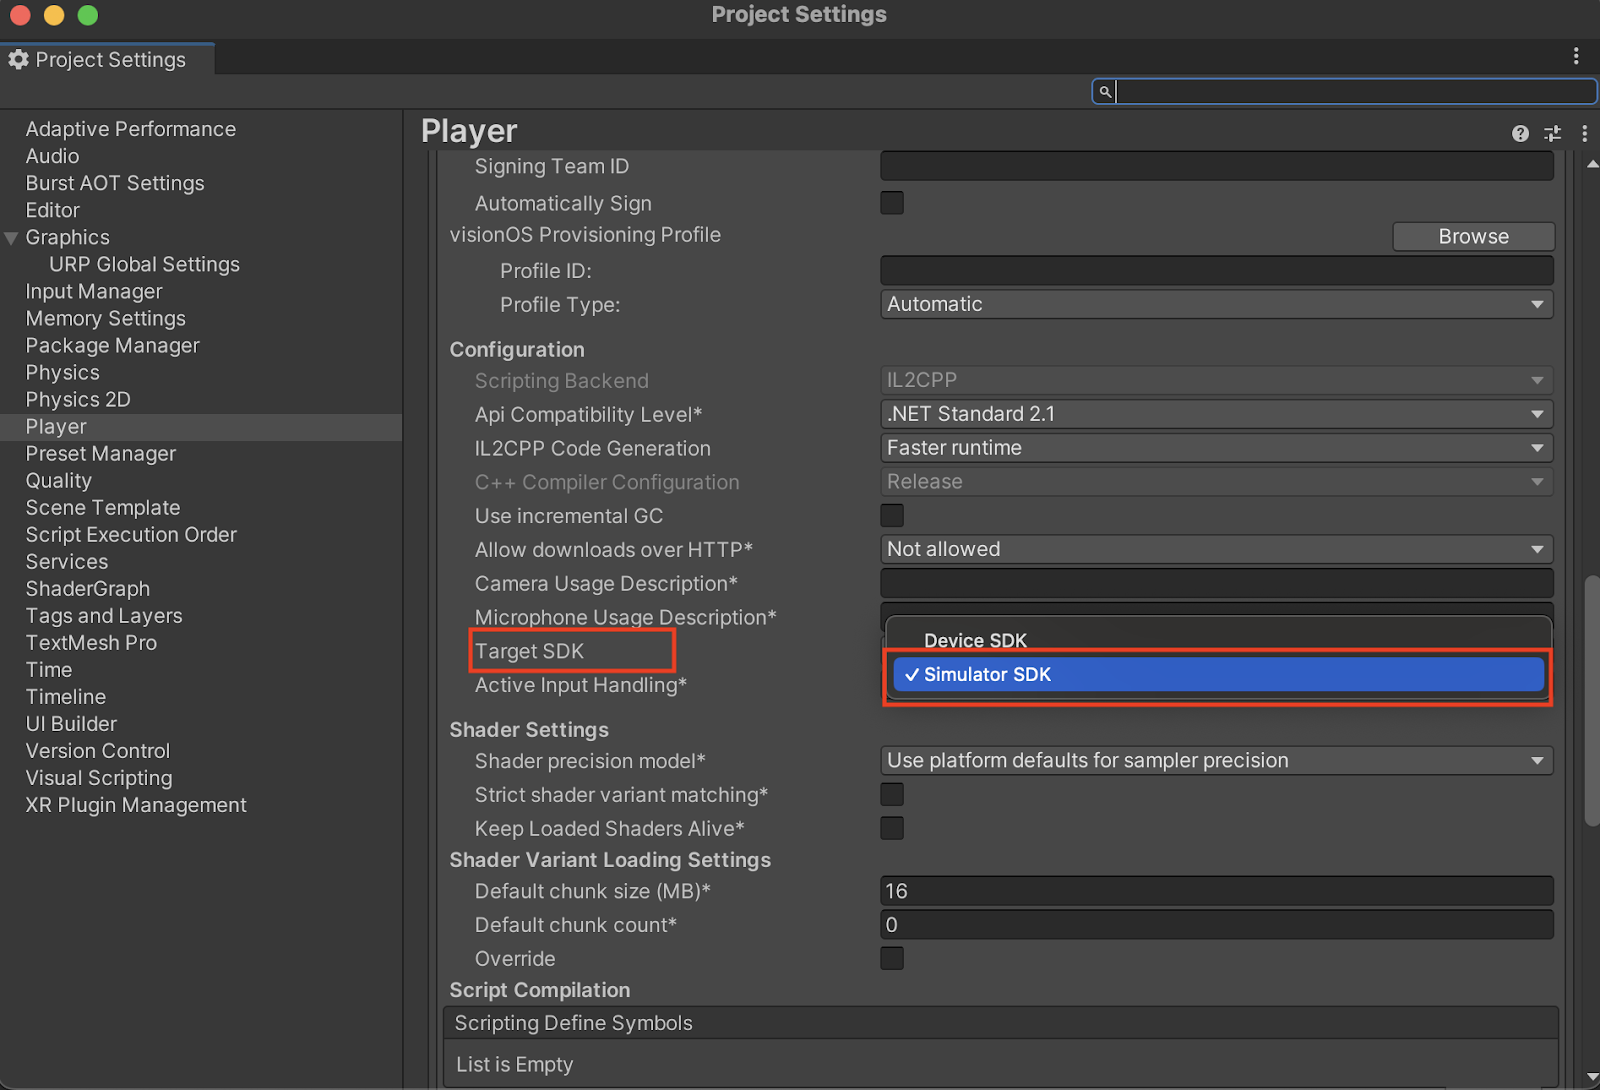
Task: Enable the Automatically Sign checkbox
Action: pos(891,202)
